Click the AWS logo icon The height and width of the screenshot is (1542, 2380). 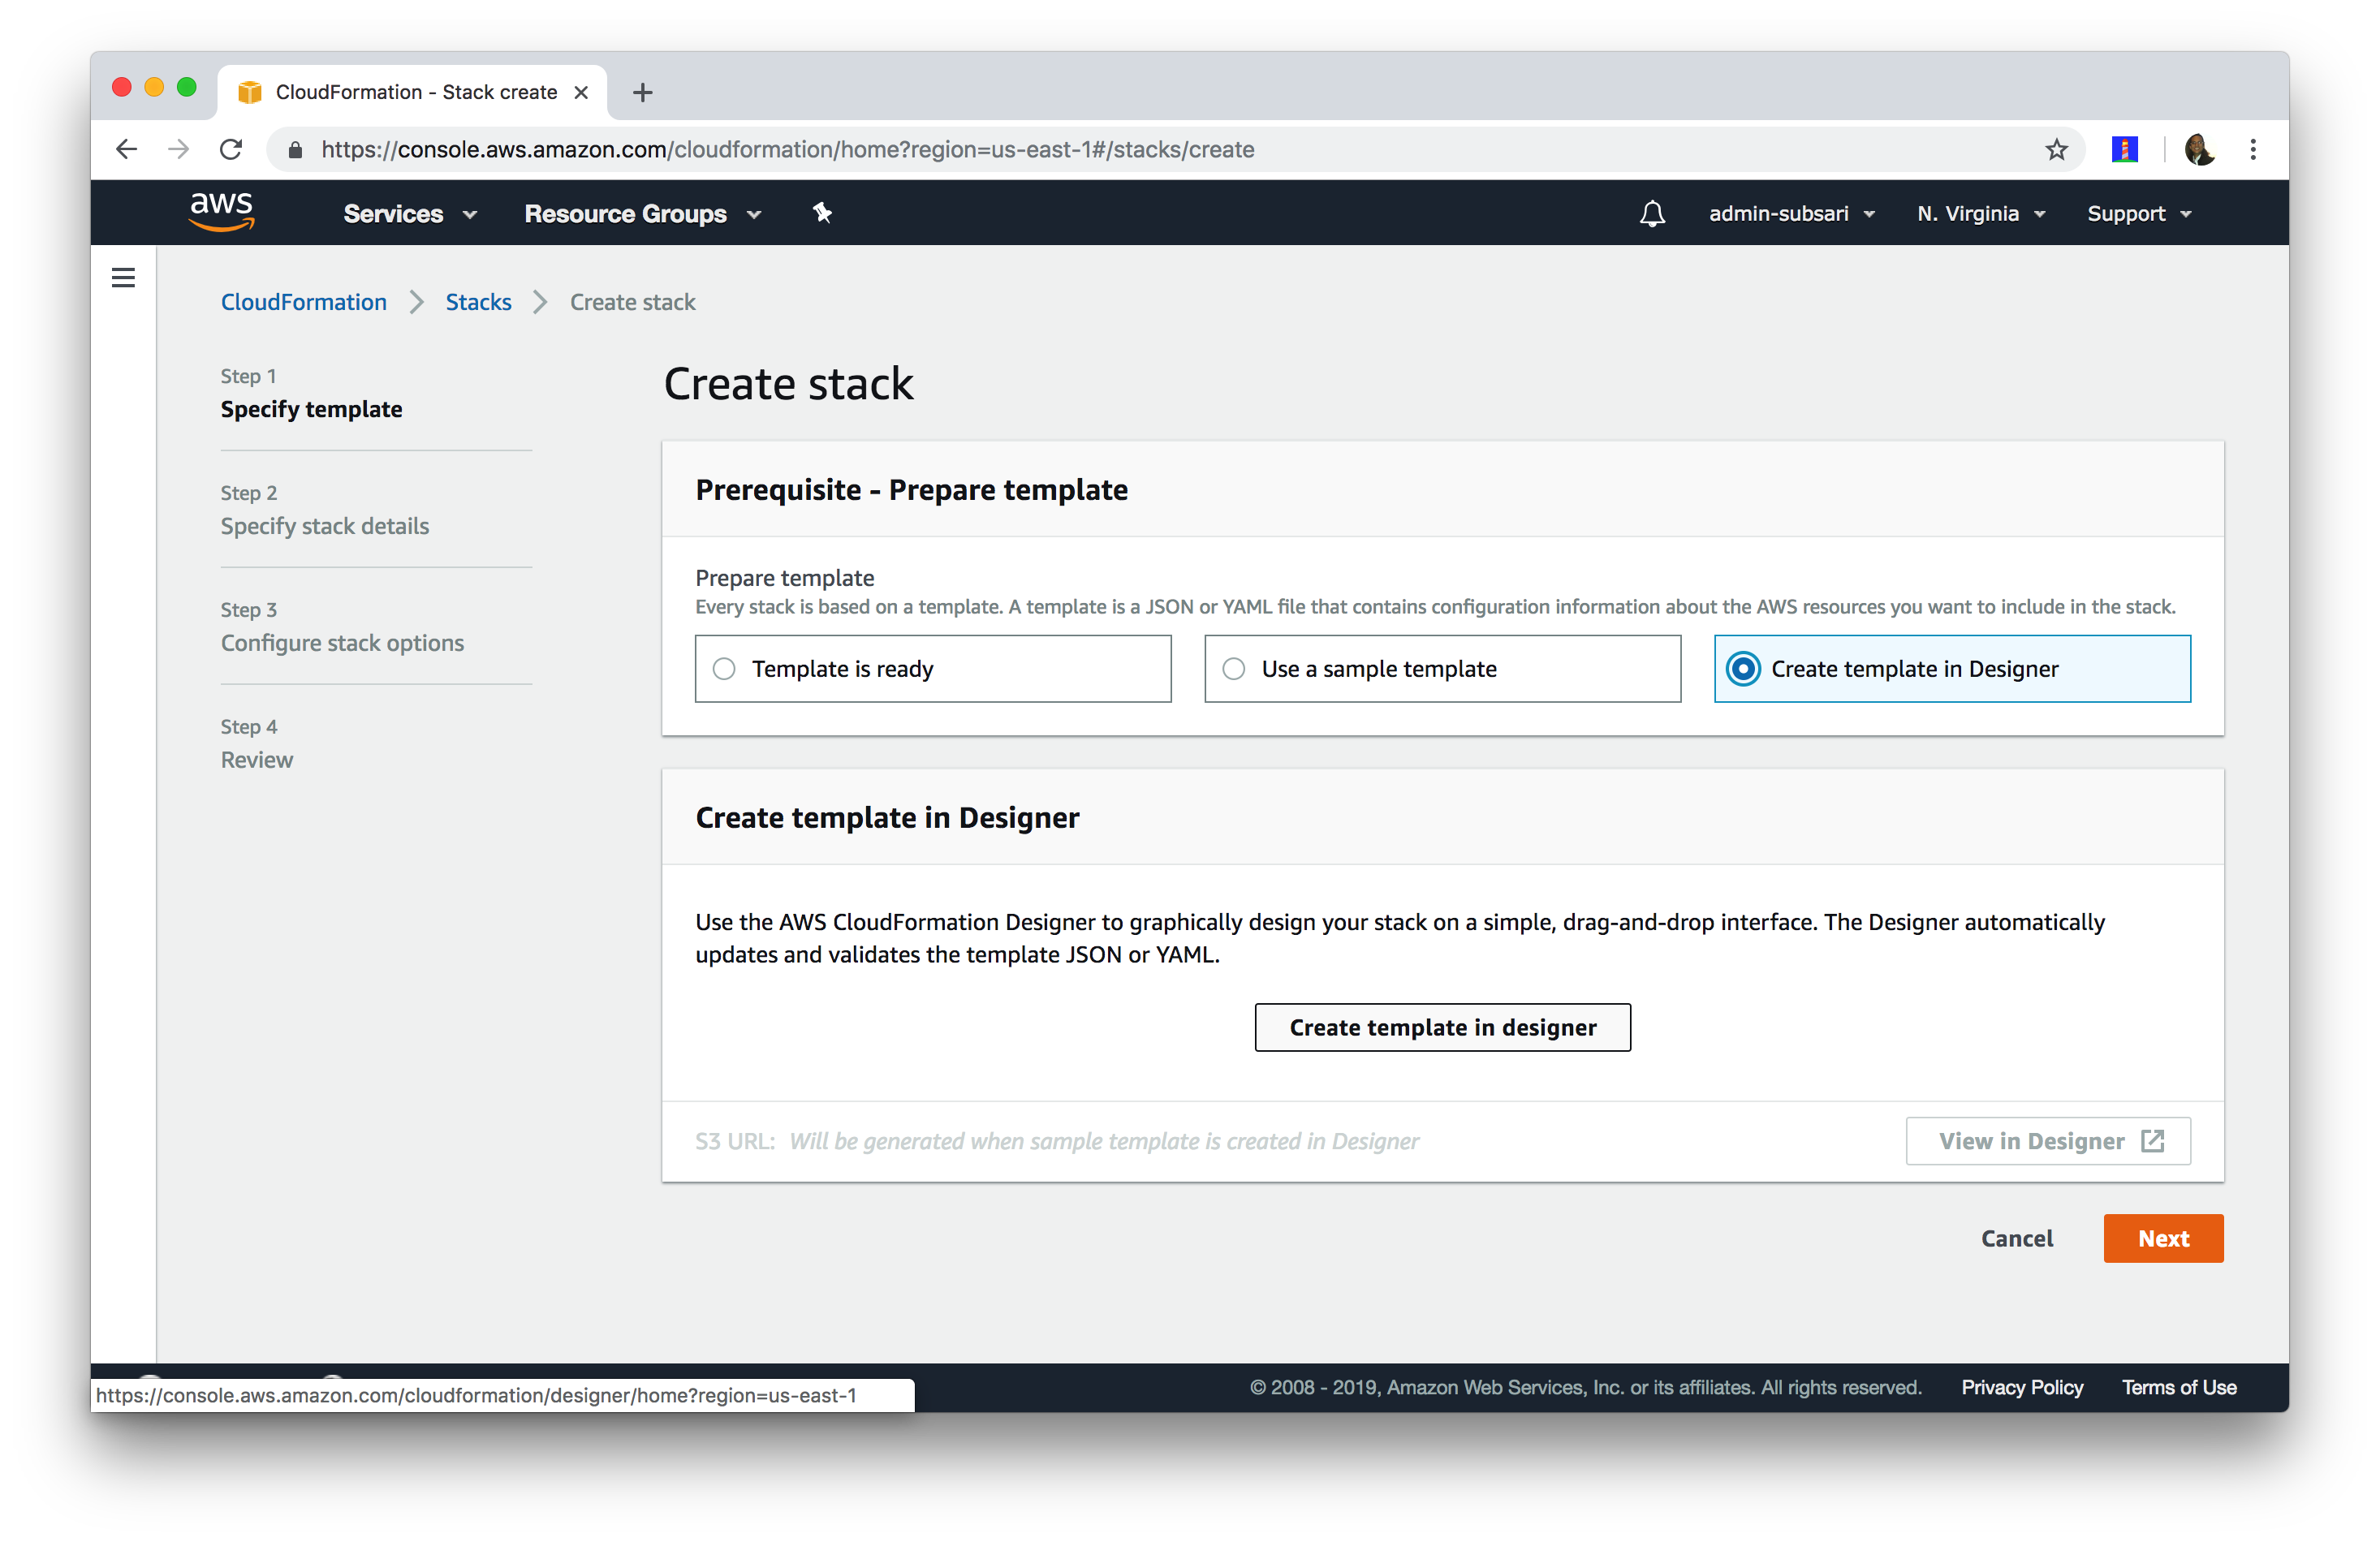click(x=218, y=212)
